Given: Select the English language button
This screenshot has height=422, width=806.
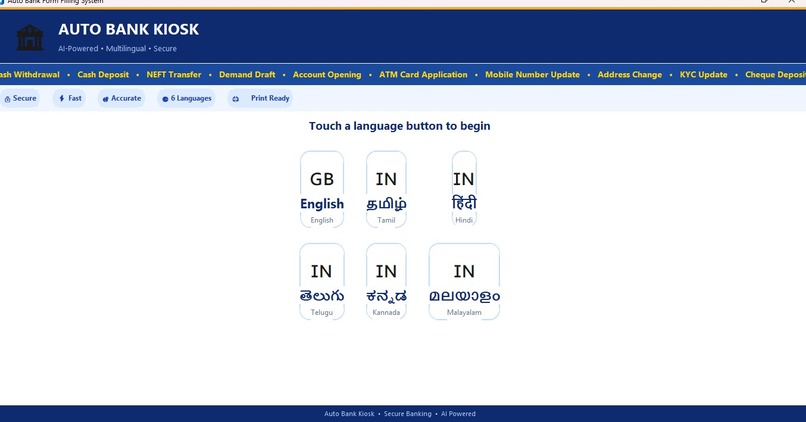Looking at the screenshot, I should tap(322, 189).
